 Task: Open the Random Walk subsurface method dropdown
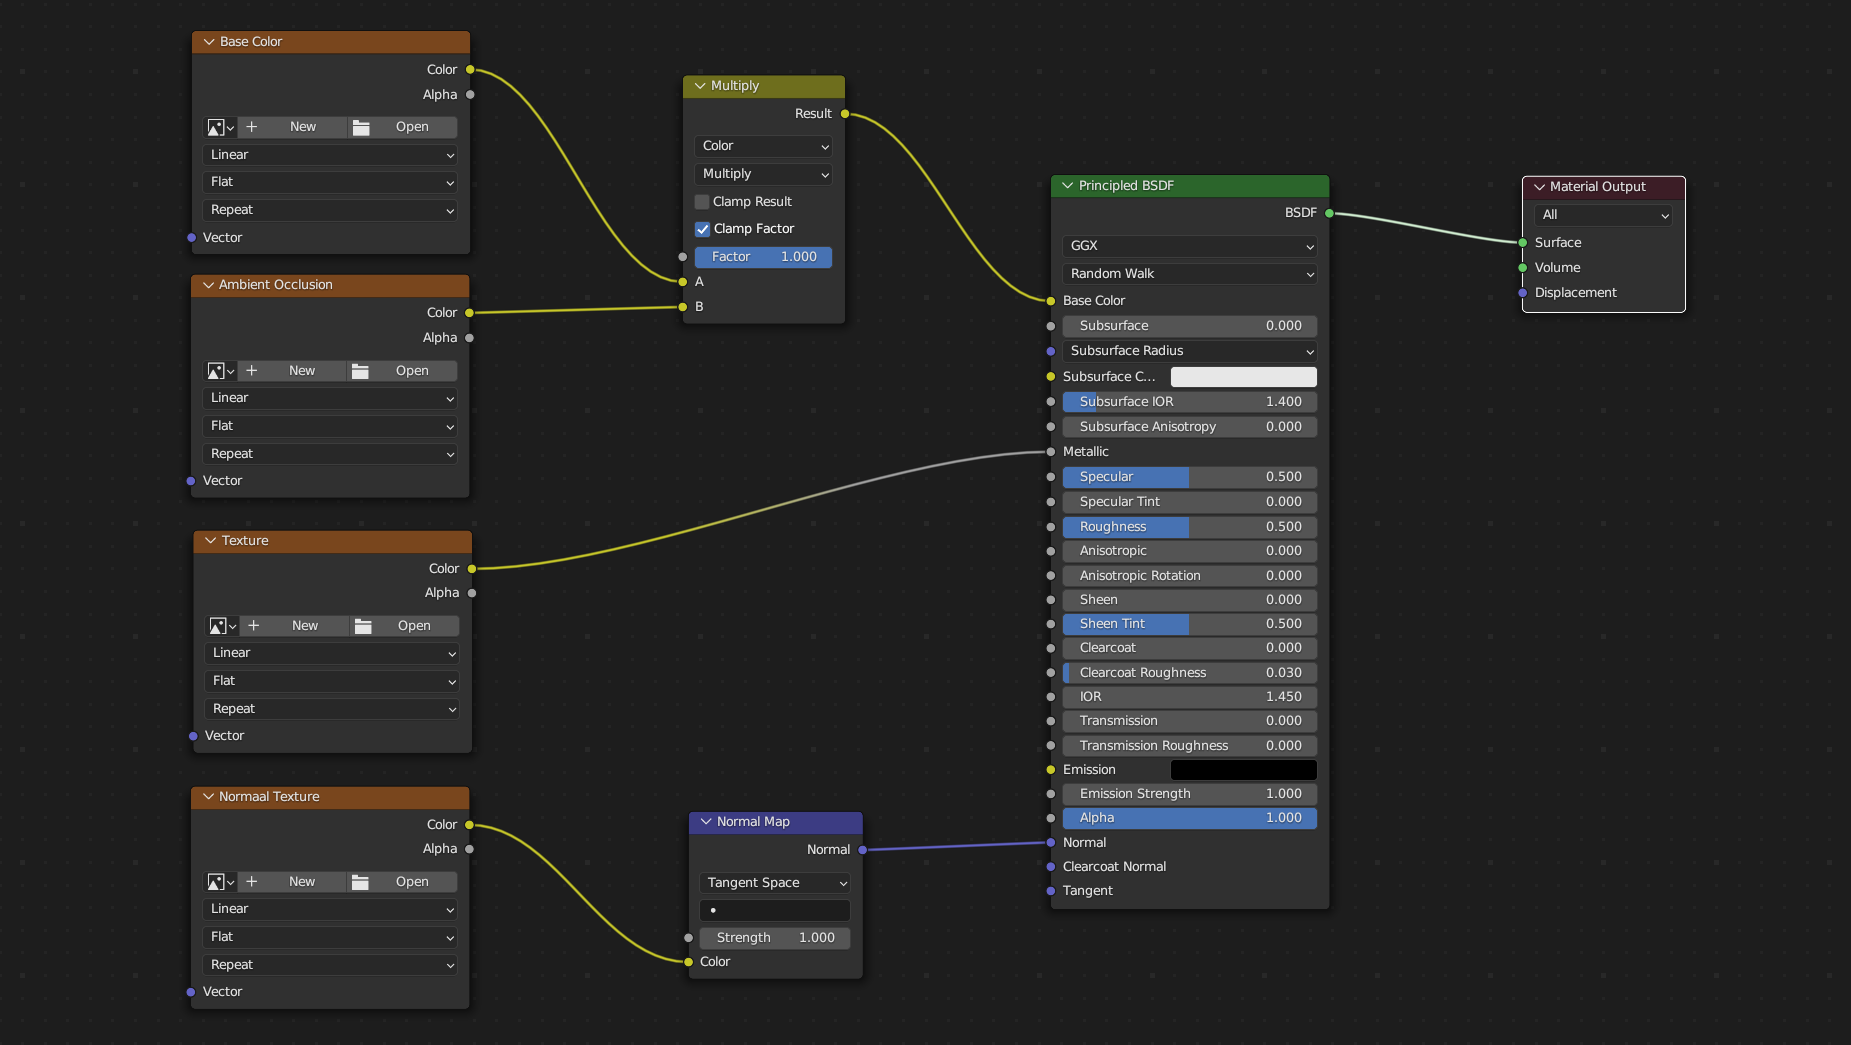click(1189, 273)
